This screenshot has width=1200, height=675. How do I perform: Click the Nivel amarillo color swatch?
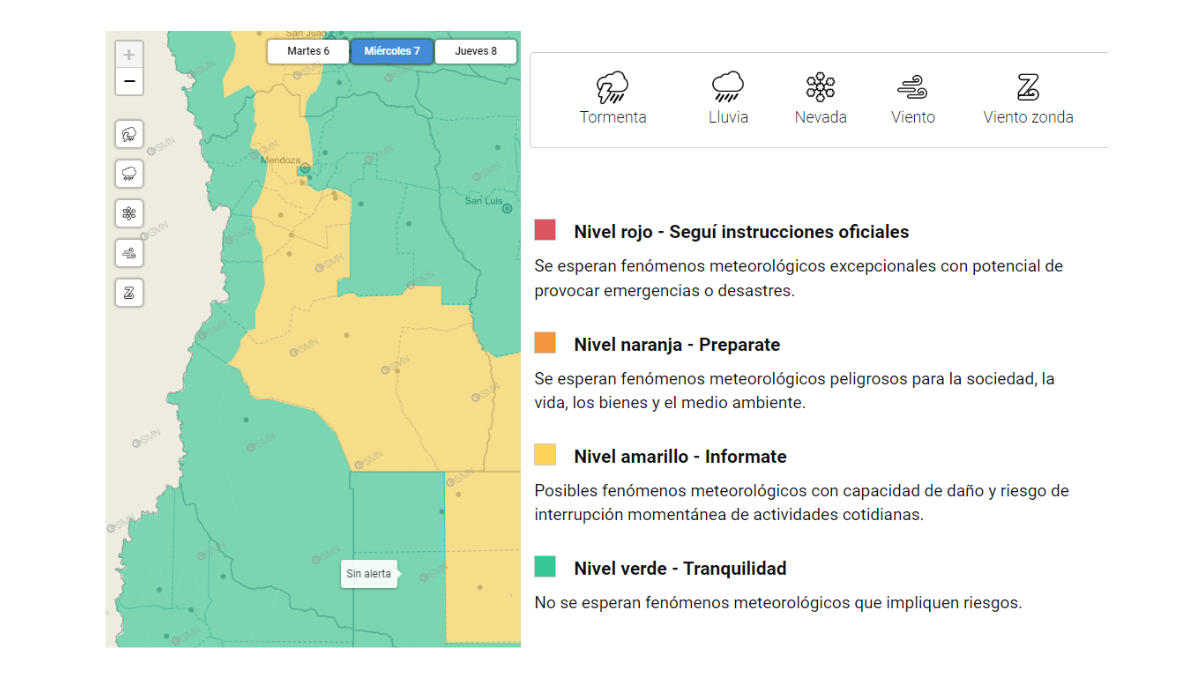click(x=545, y=453)
